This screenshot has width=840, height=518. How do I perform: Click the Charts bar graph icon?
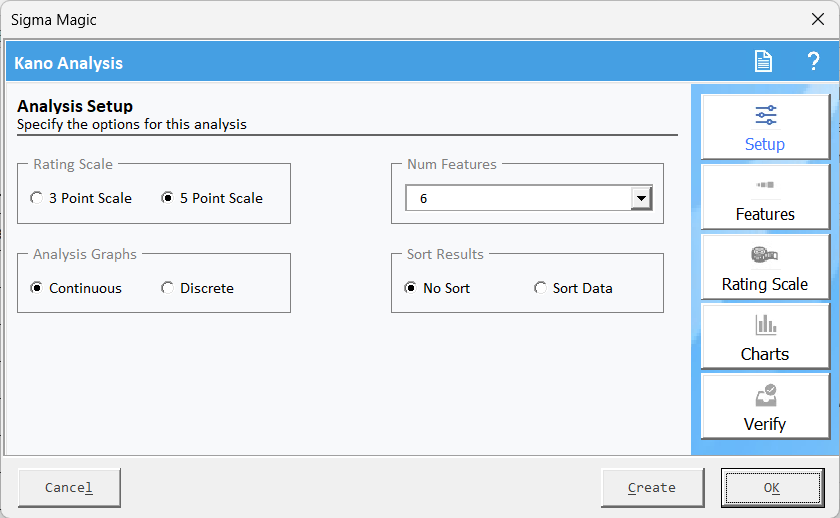(765, 325)
